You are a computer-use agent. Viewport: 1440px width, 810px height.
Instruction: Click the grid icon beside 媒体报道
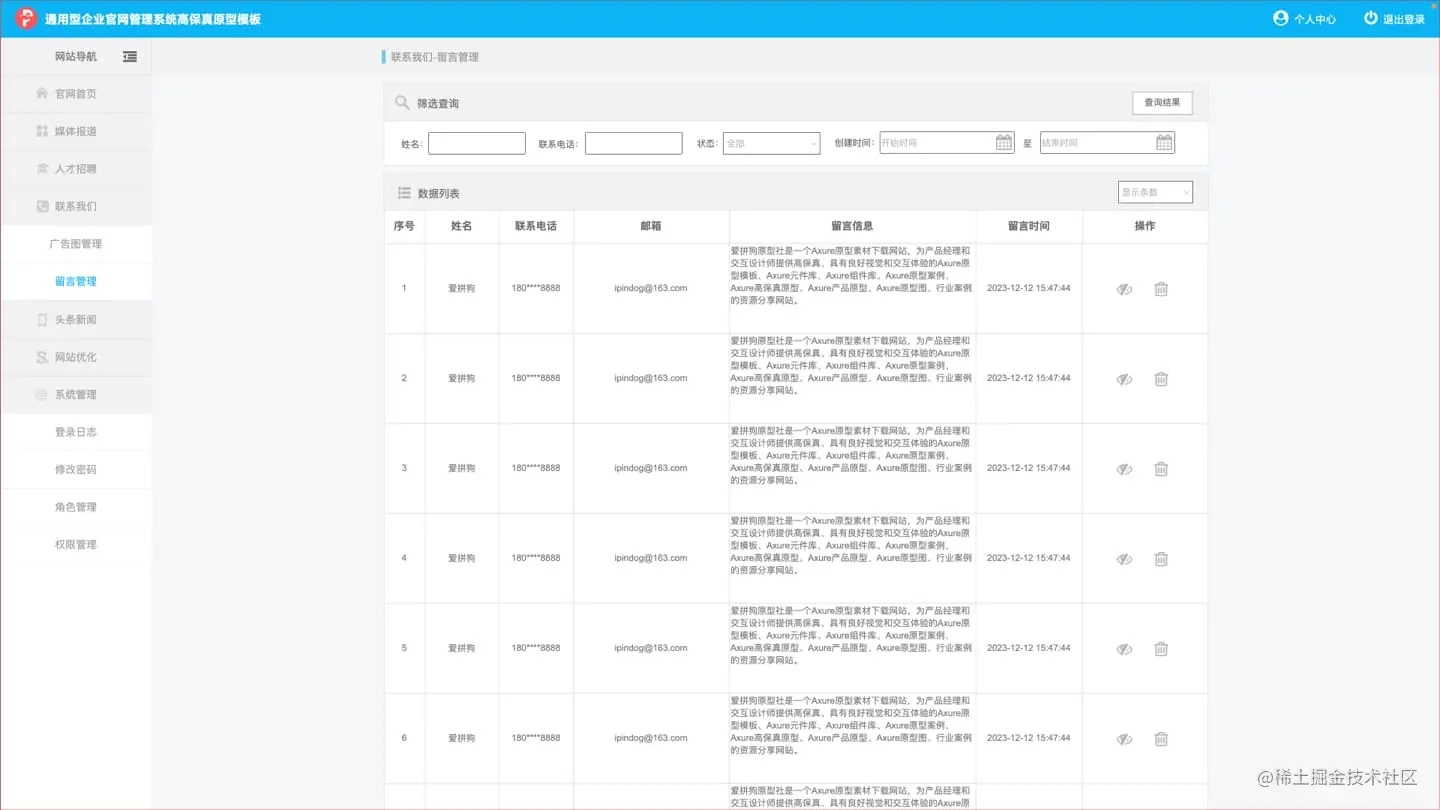coord(42,131)
